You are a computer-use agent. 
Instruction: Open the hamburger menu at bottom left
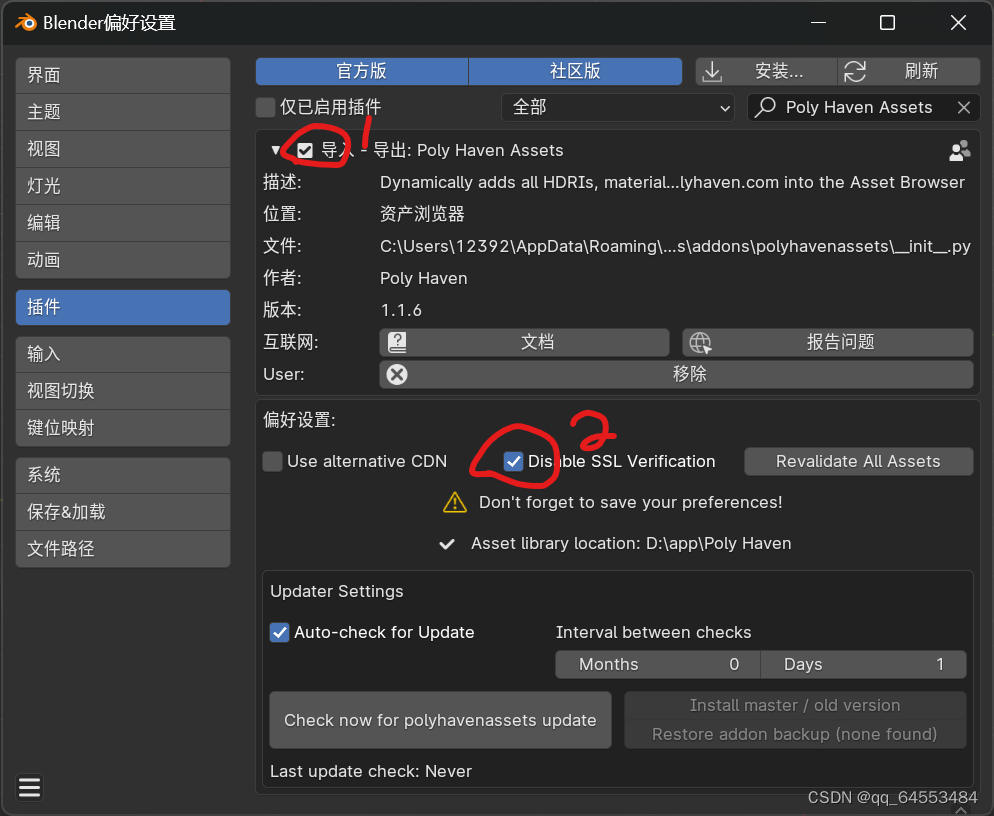(29, 787)
